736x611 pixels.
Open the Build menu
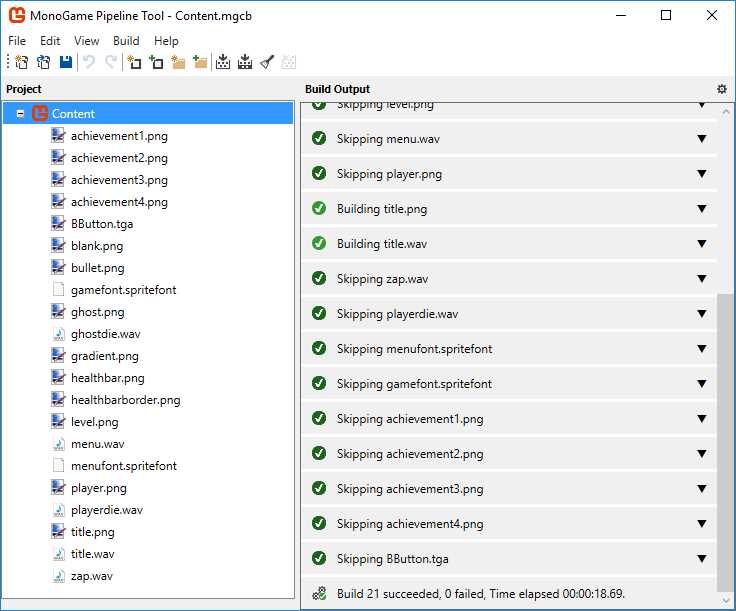pos(126,41)
